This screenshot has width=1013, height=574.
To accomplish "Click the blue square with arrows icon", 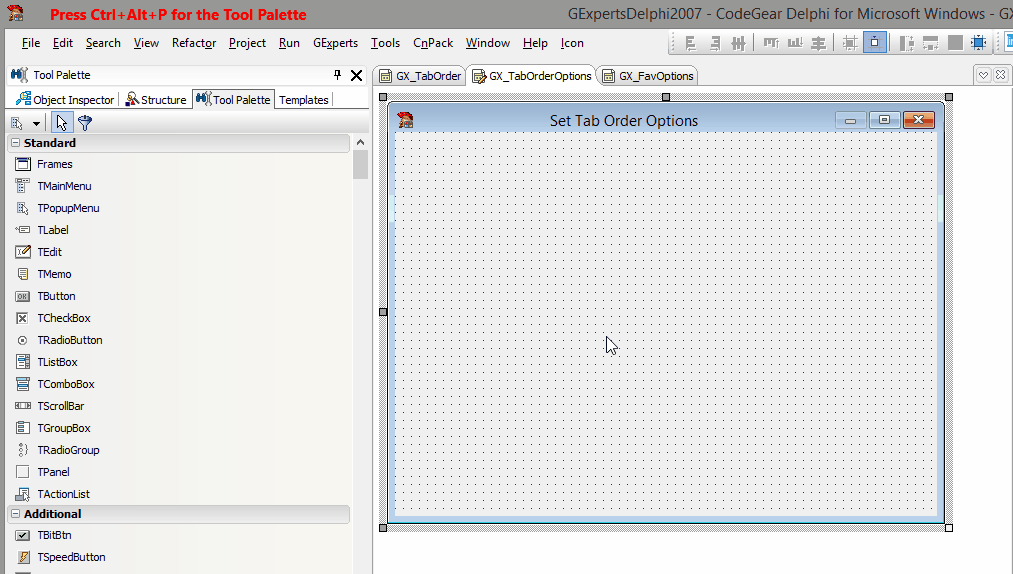I will tap(979, 43).
